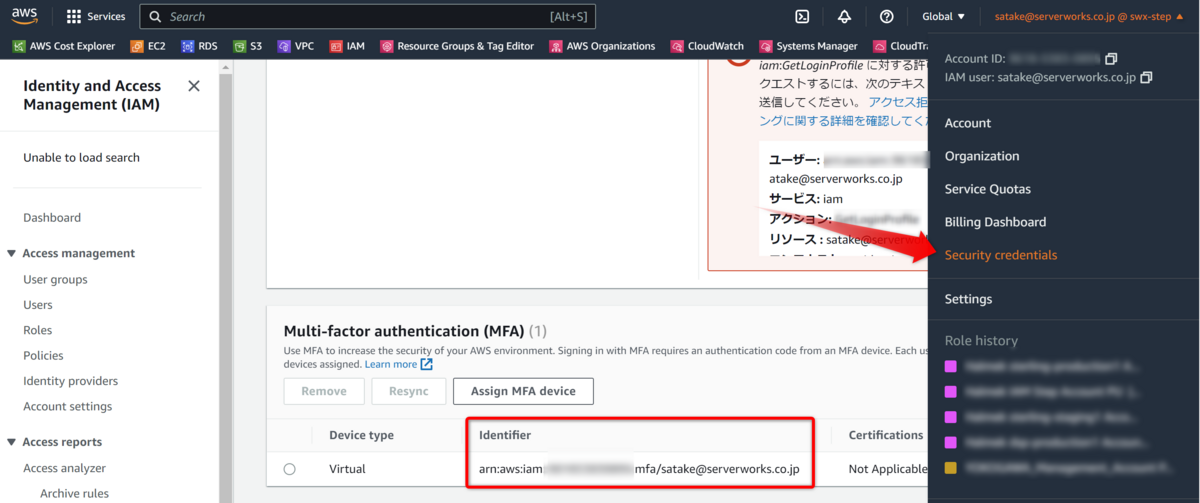Open the Services grid menu
Viewport: 1200px width, 503px height.
point(96,16)
